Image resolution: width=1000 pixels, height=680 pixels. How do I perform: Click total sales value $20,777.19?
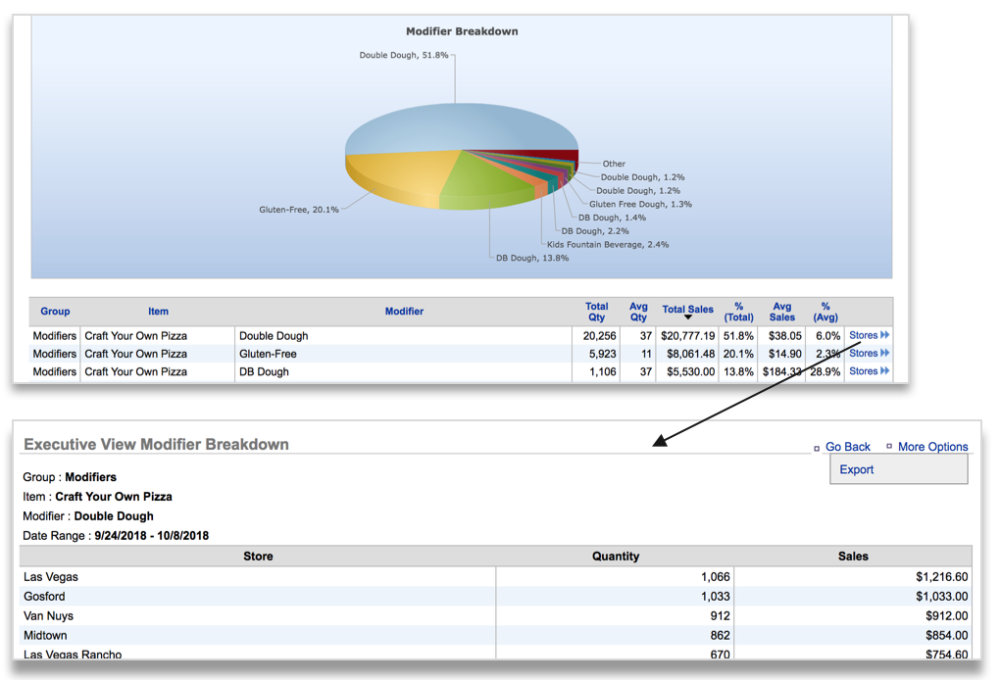[x=688, y=336]
